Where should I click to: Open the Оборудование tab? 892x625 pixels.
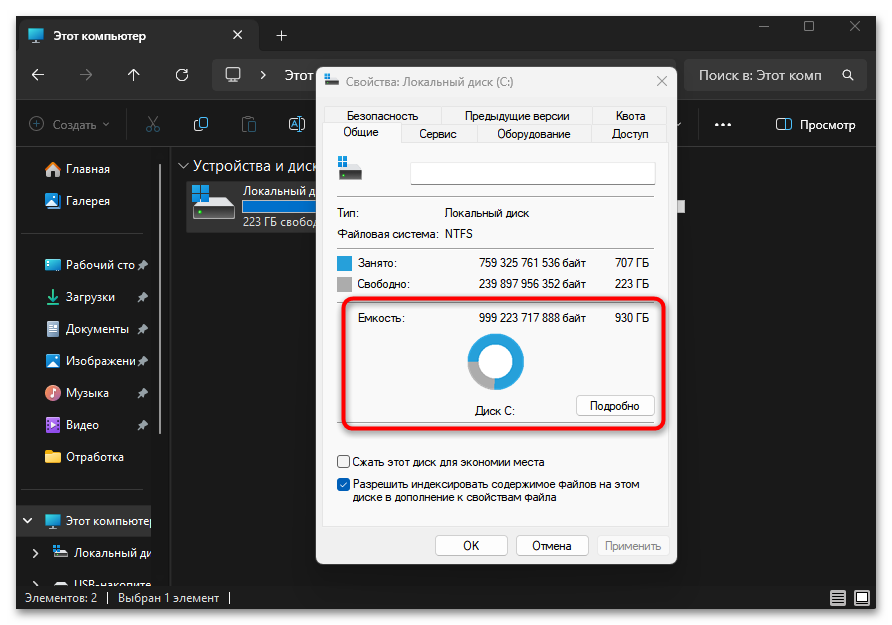click(x=534, y=134)
